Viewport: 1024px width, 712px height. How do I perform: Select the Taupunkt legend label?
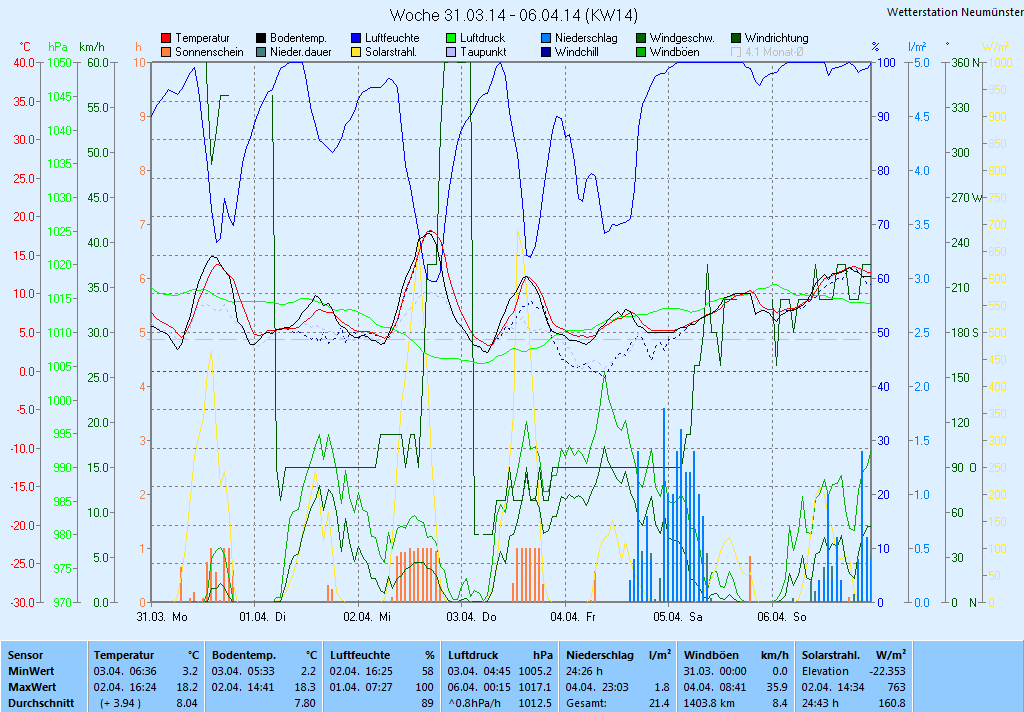(483, 52)
